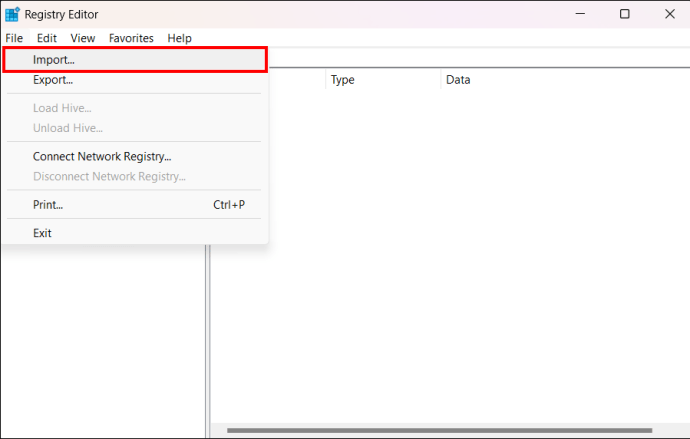Open the View menu

pyautogui.click(x=83, y=38)
